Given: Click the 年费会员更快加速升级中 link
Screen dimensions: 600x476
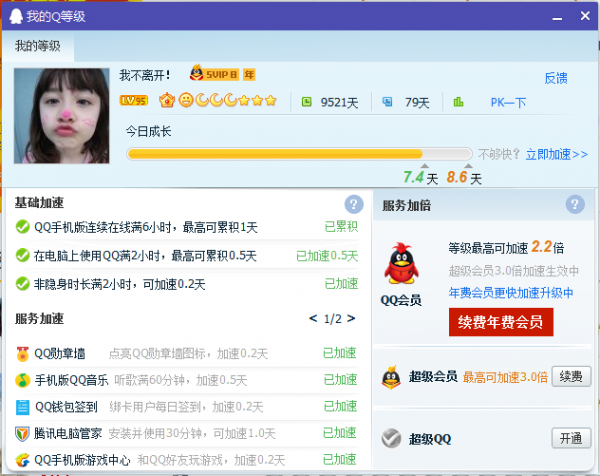Looking at the screenshot, I should [511, 293].
